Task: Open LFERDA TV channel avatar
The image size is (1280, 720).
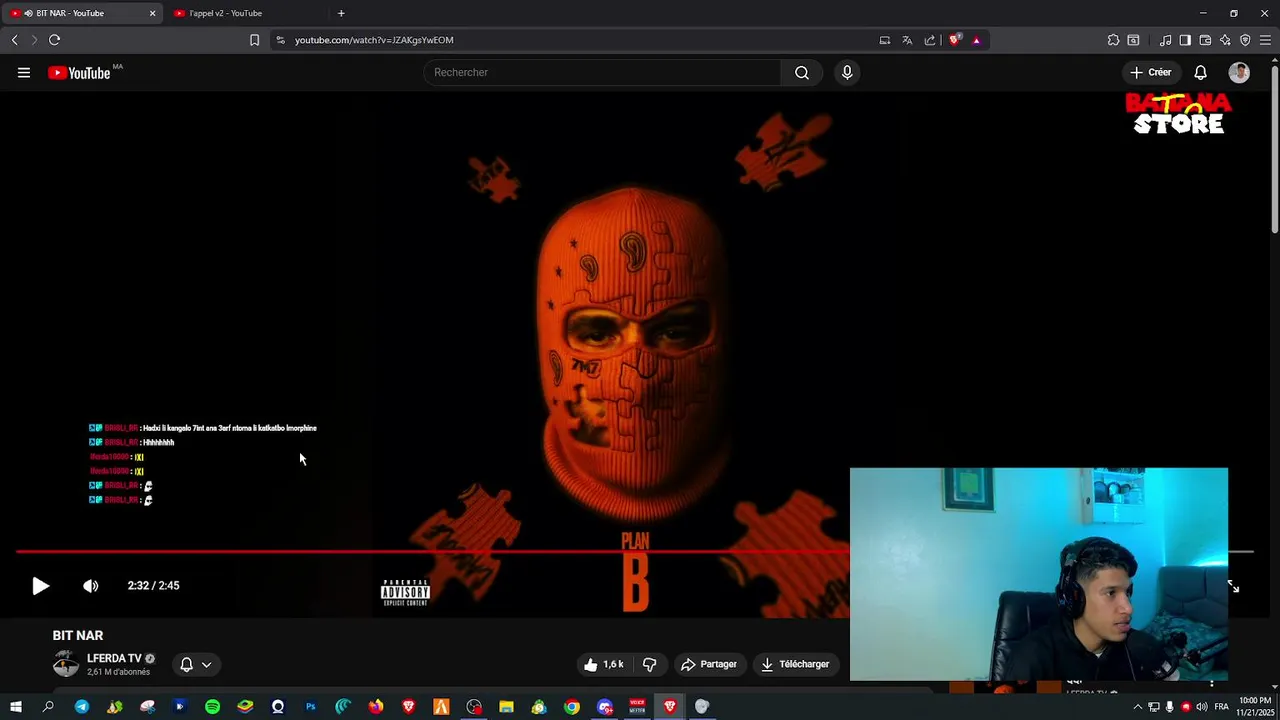Action: tap(66, 664)
